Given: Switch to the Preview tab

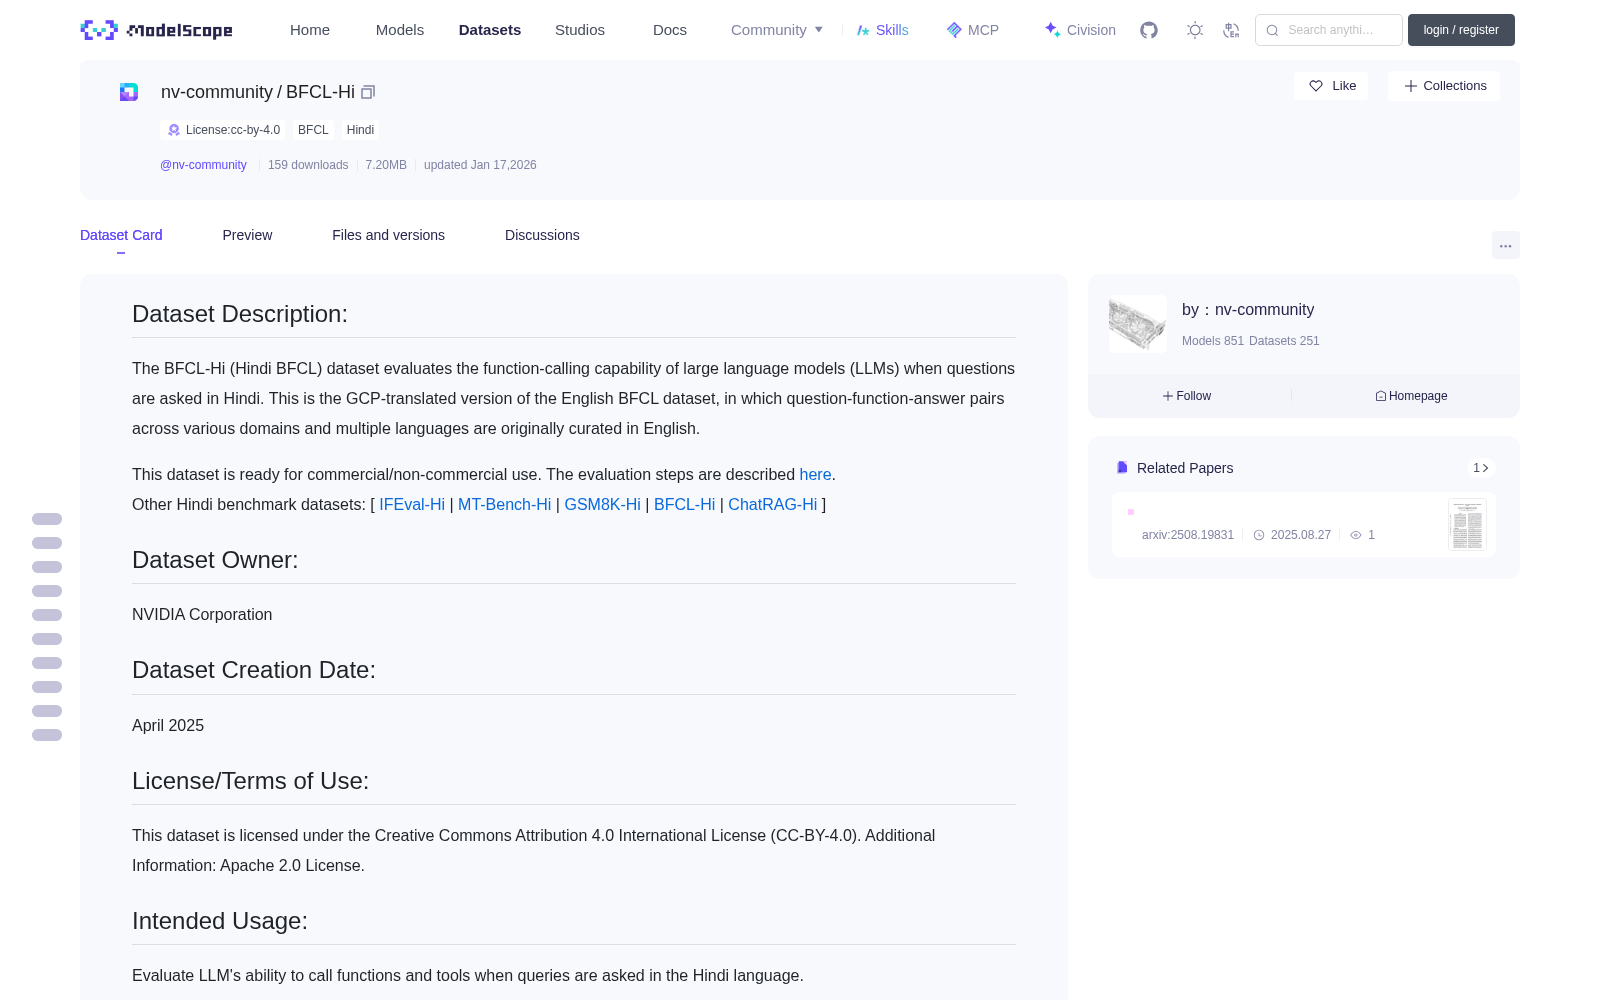Looking at the screenshot, I should [x=247, y=235].
